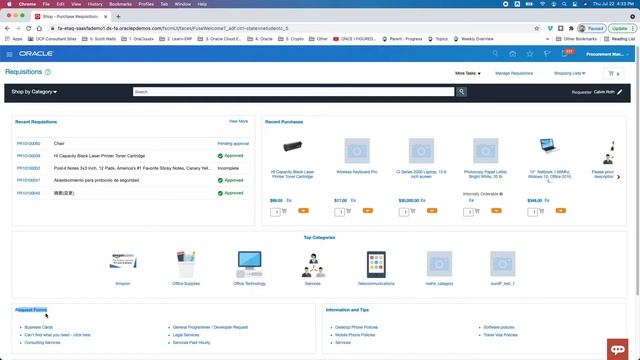This screenshot has height=360, width=640.
Task: Reload the page in Chrome
Action: tap(29, 28)
